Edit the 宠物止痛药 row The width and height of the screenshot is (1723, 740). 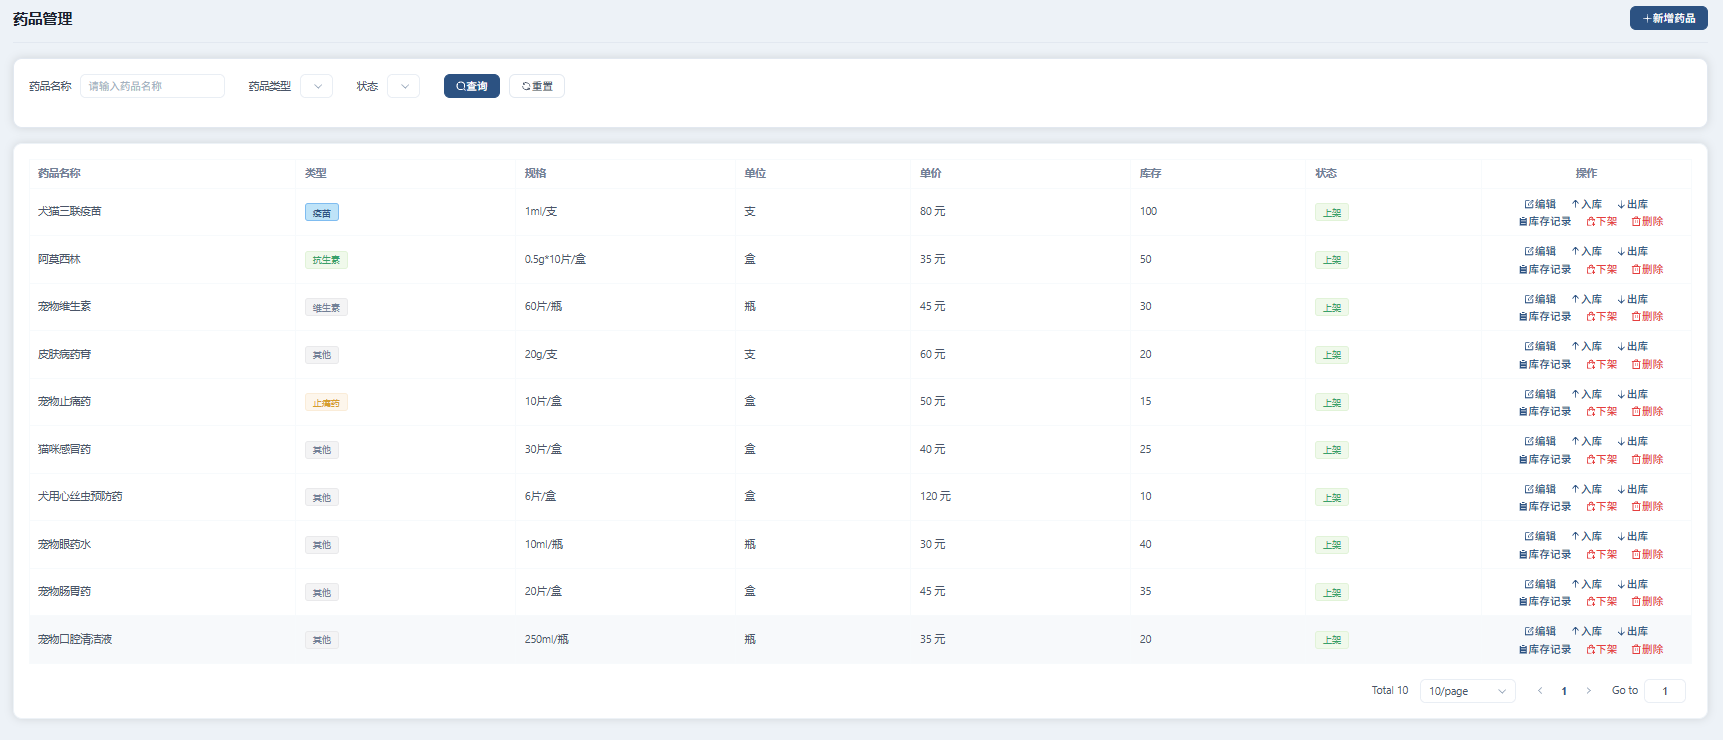1540,394
